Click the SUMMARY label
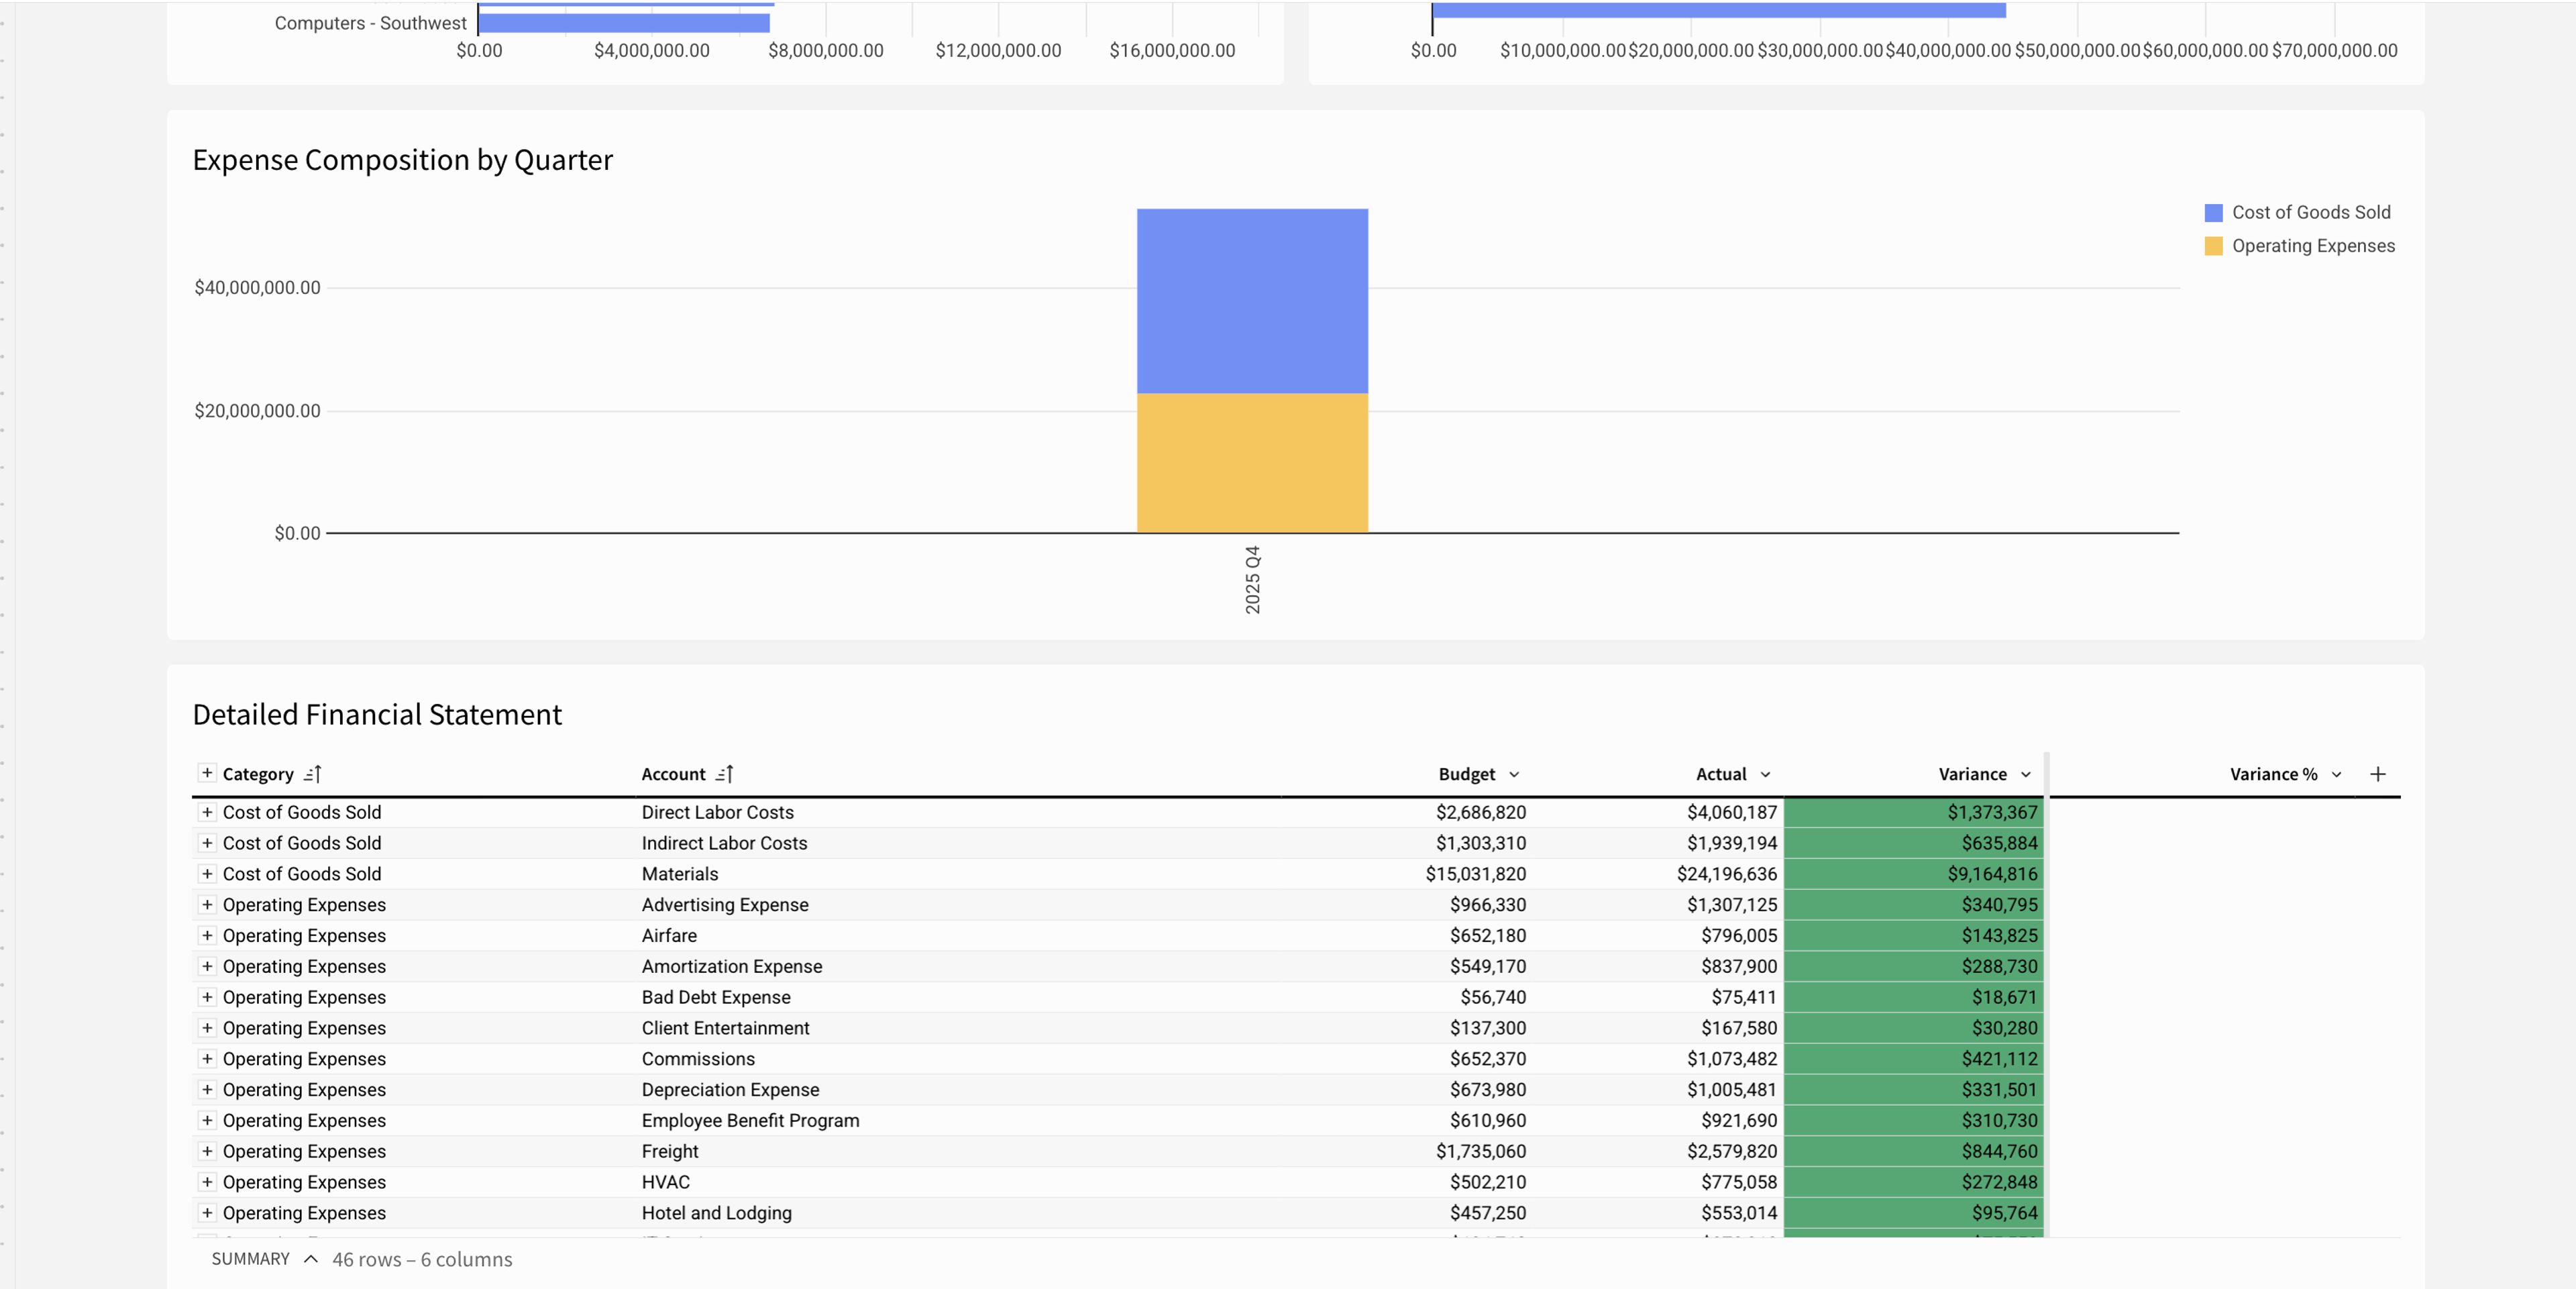Viewport: 2576px width, 1289px height. [x=250, y=1259]
